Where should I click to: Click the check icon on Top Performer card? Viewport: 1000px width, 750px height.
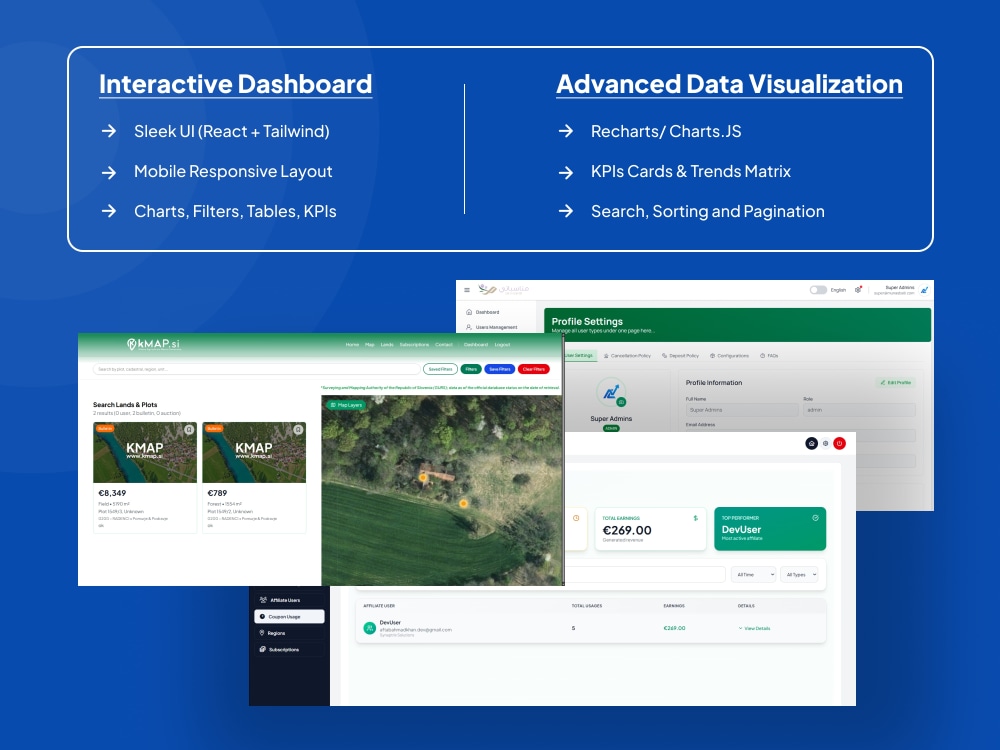click(815, 518)
